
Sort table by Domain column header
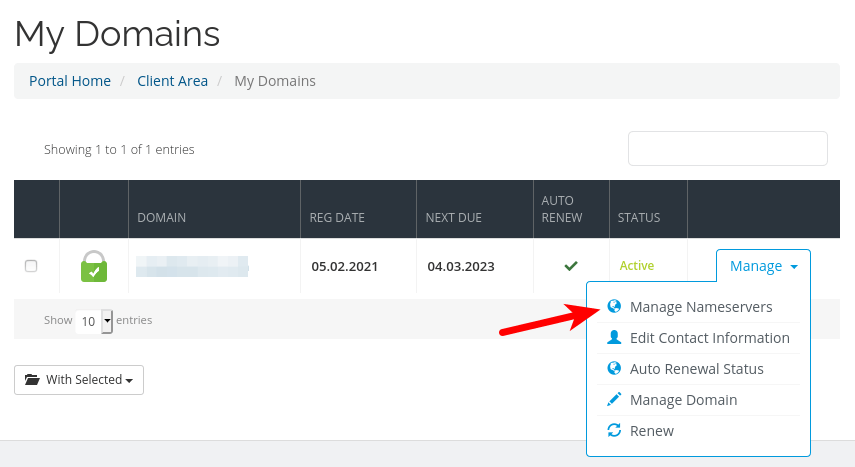pos(162,217)
